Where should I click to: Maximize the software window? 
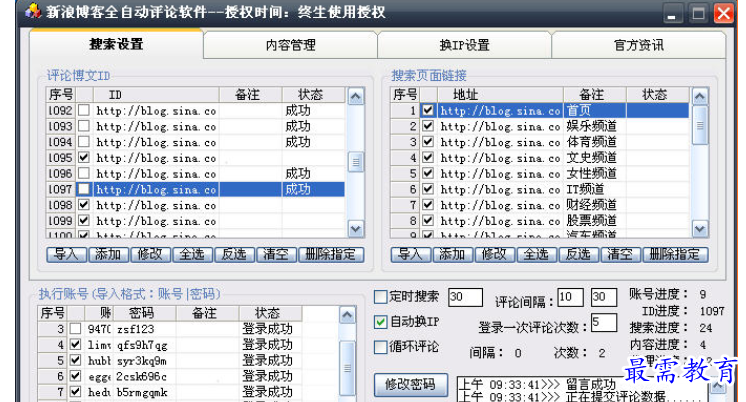(698, 13)
